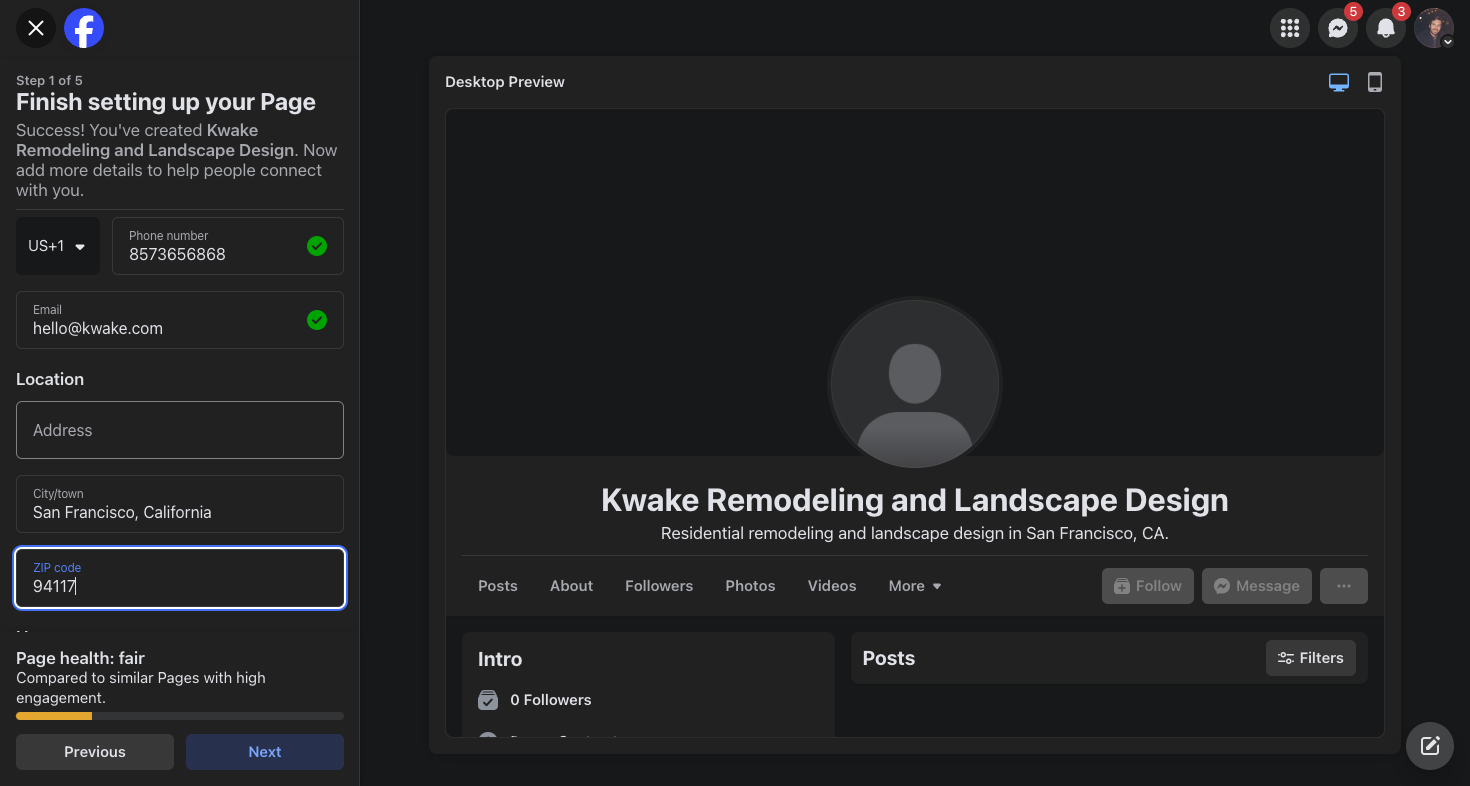
Task: Open the US+1 country code dropdown
Action: click(58, 246)
